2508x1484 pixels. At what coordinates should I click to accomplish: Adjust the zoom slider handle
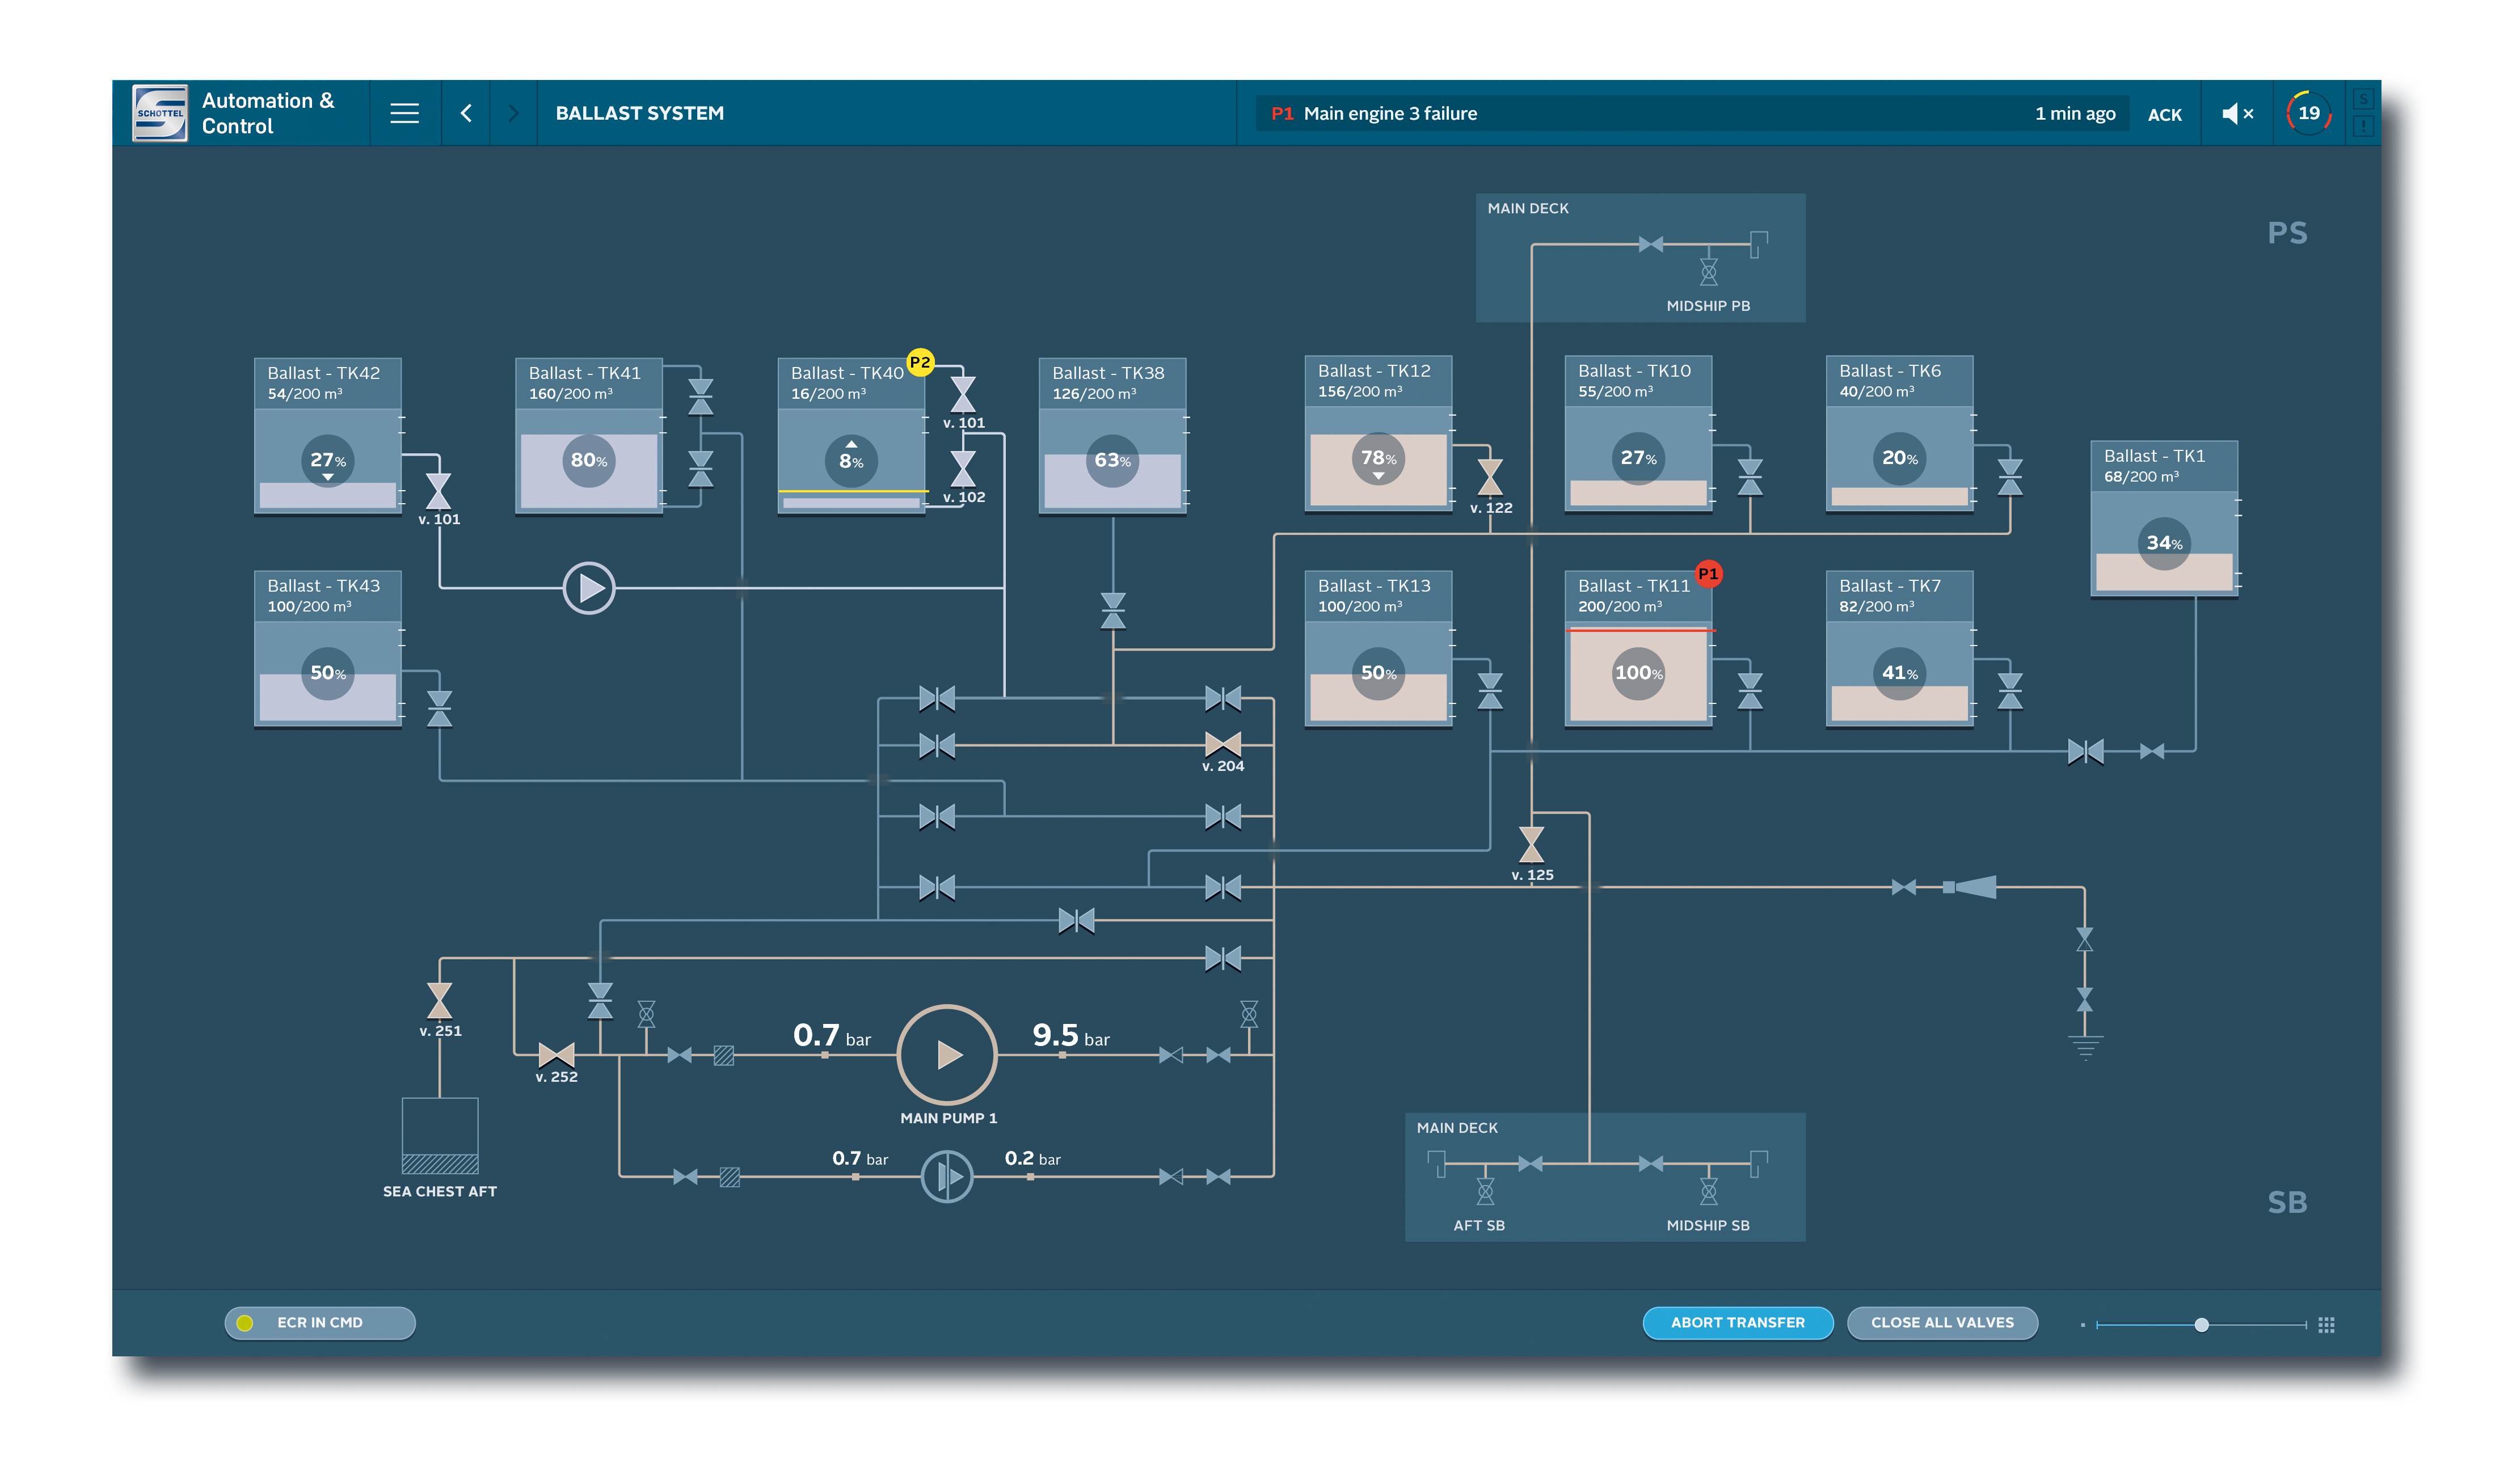(x=2201, y=1324)
